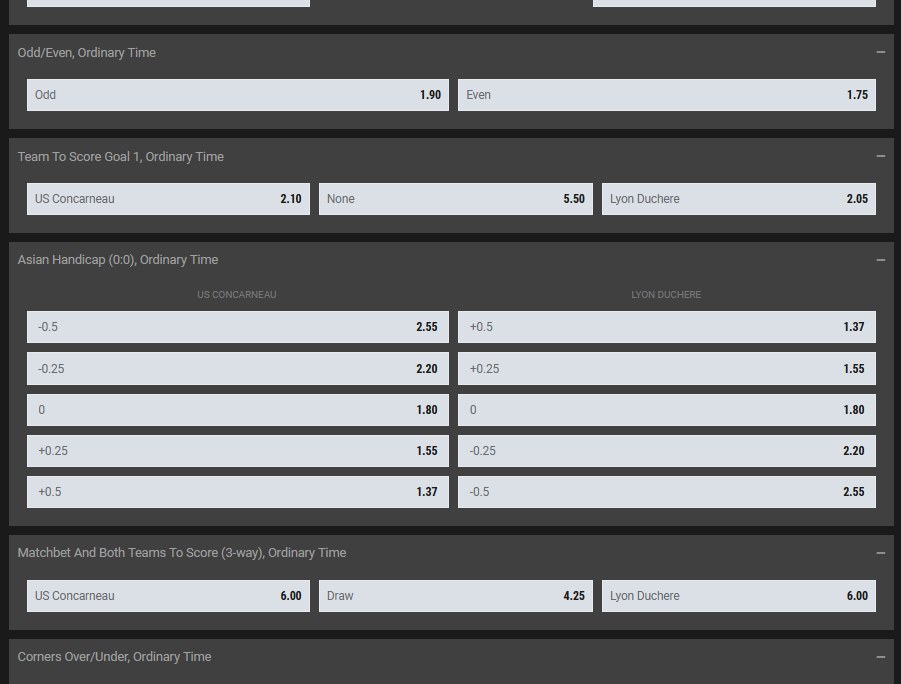The width and height of the screenshot is (901, 684).
Task: Select the Even bet at 1.75
Action: point(667,95)
